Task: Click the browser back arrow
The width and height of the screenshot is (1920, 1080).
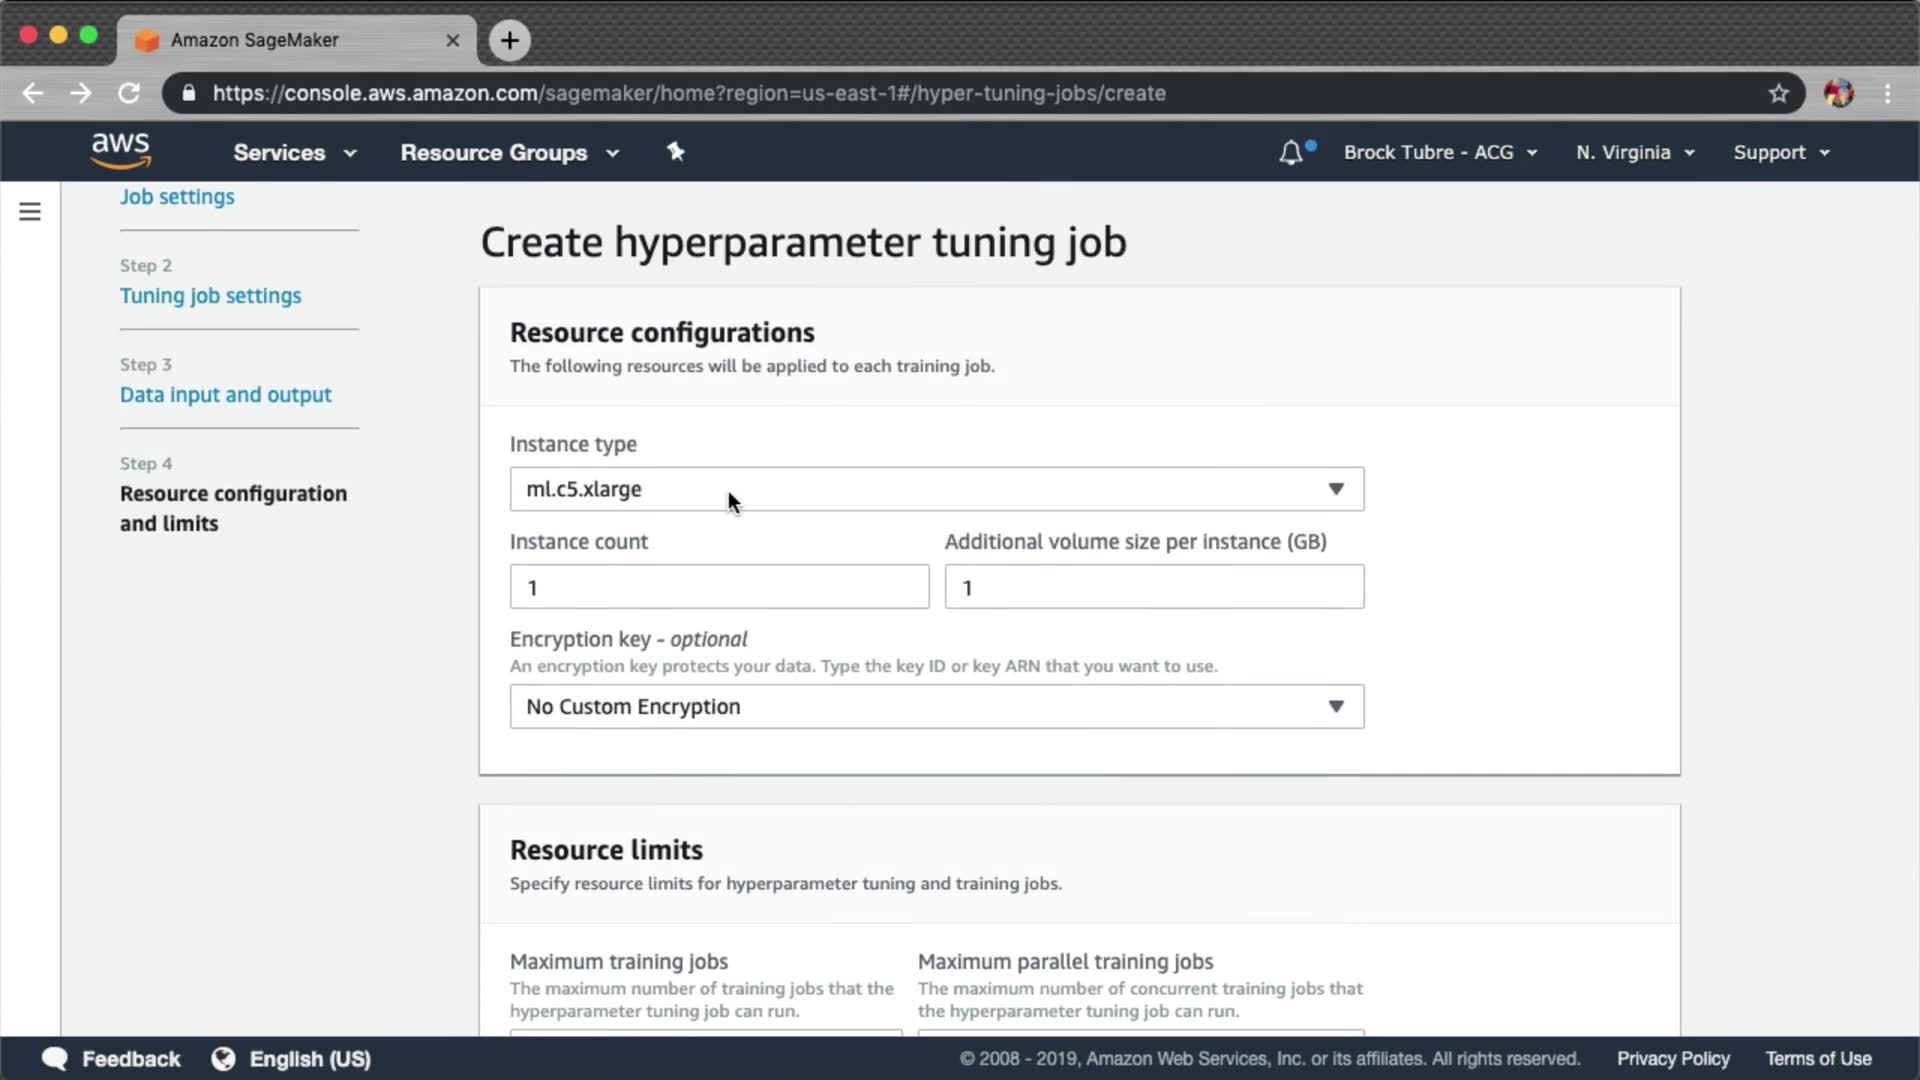Action: (33, 93)
